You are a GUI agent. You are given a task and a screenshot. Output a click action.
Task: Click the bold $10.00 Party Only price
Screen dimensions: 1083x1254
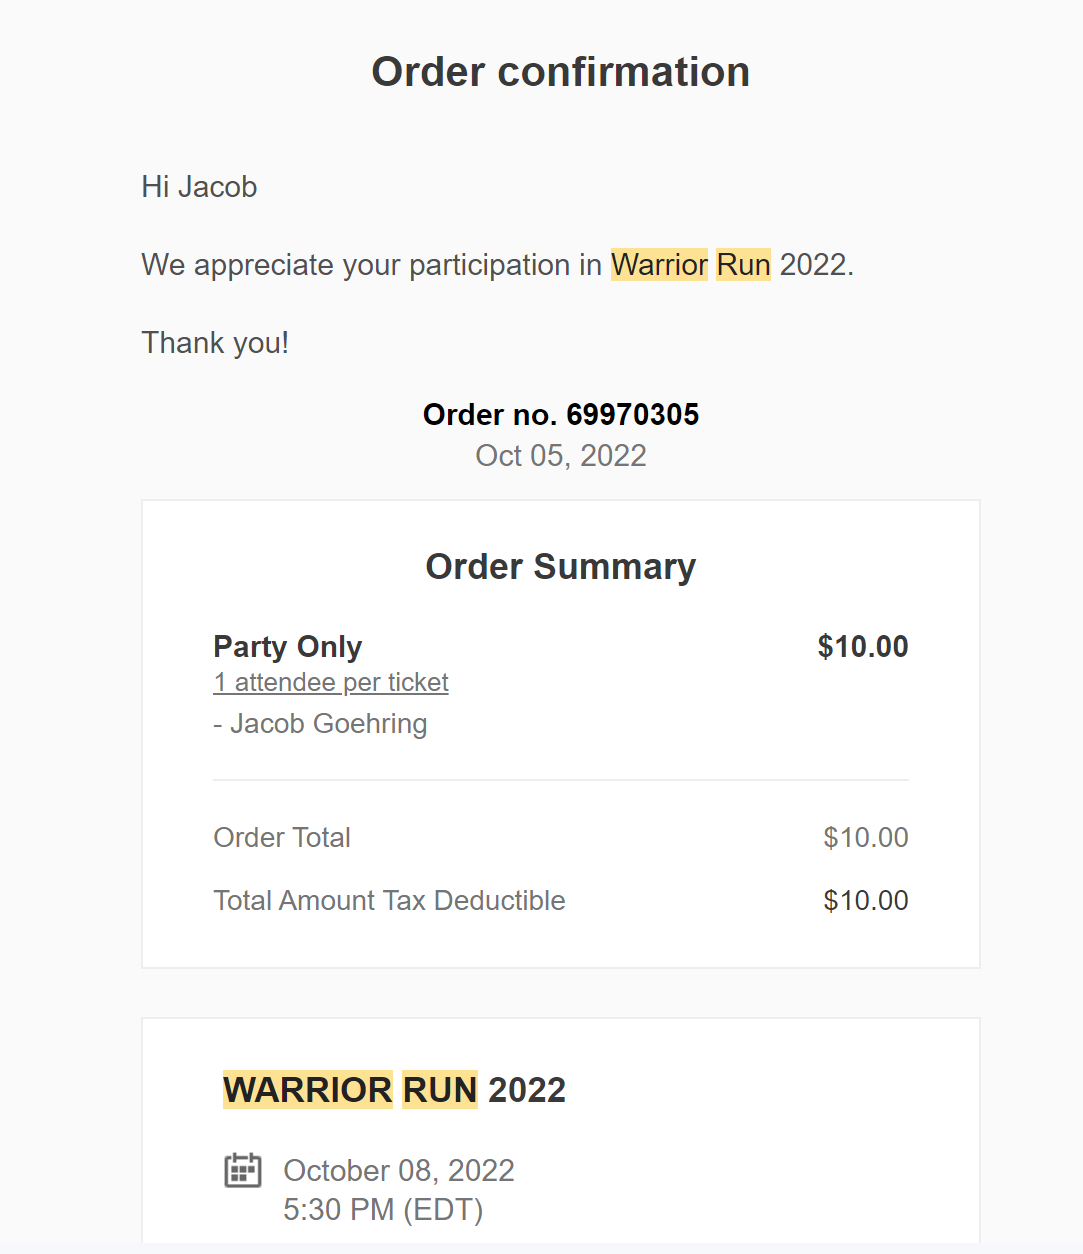(x=862, y=647)
